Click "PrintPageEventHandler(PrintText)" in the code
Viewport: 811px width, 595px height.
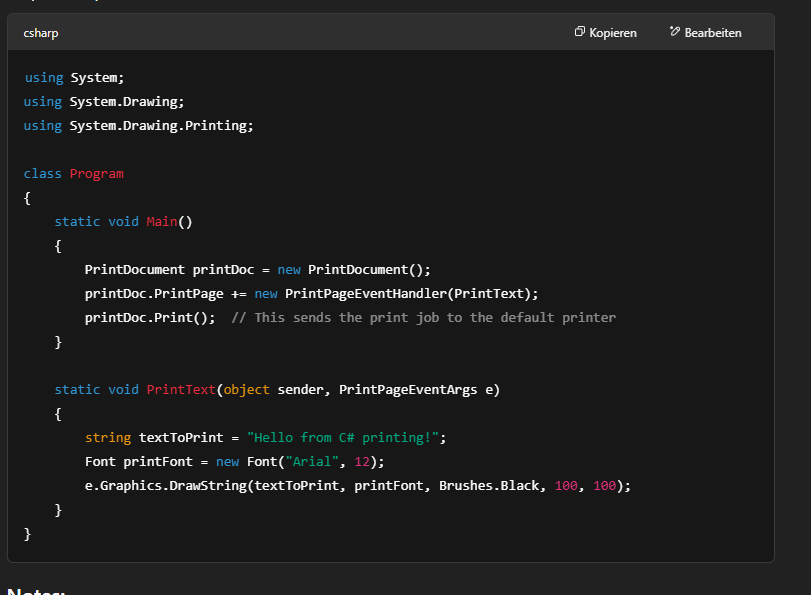408,294
